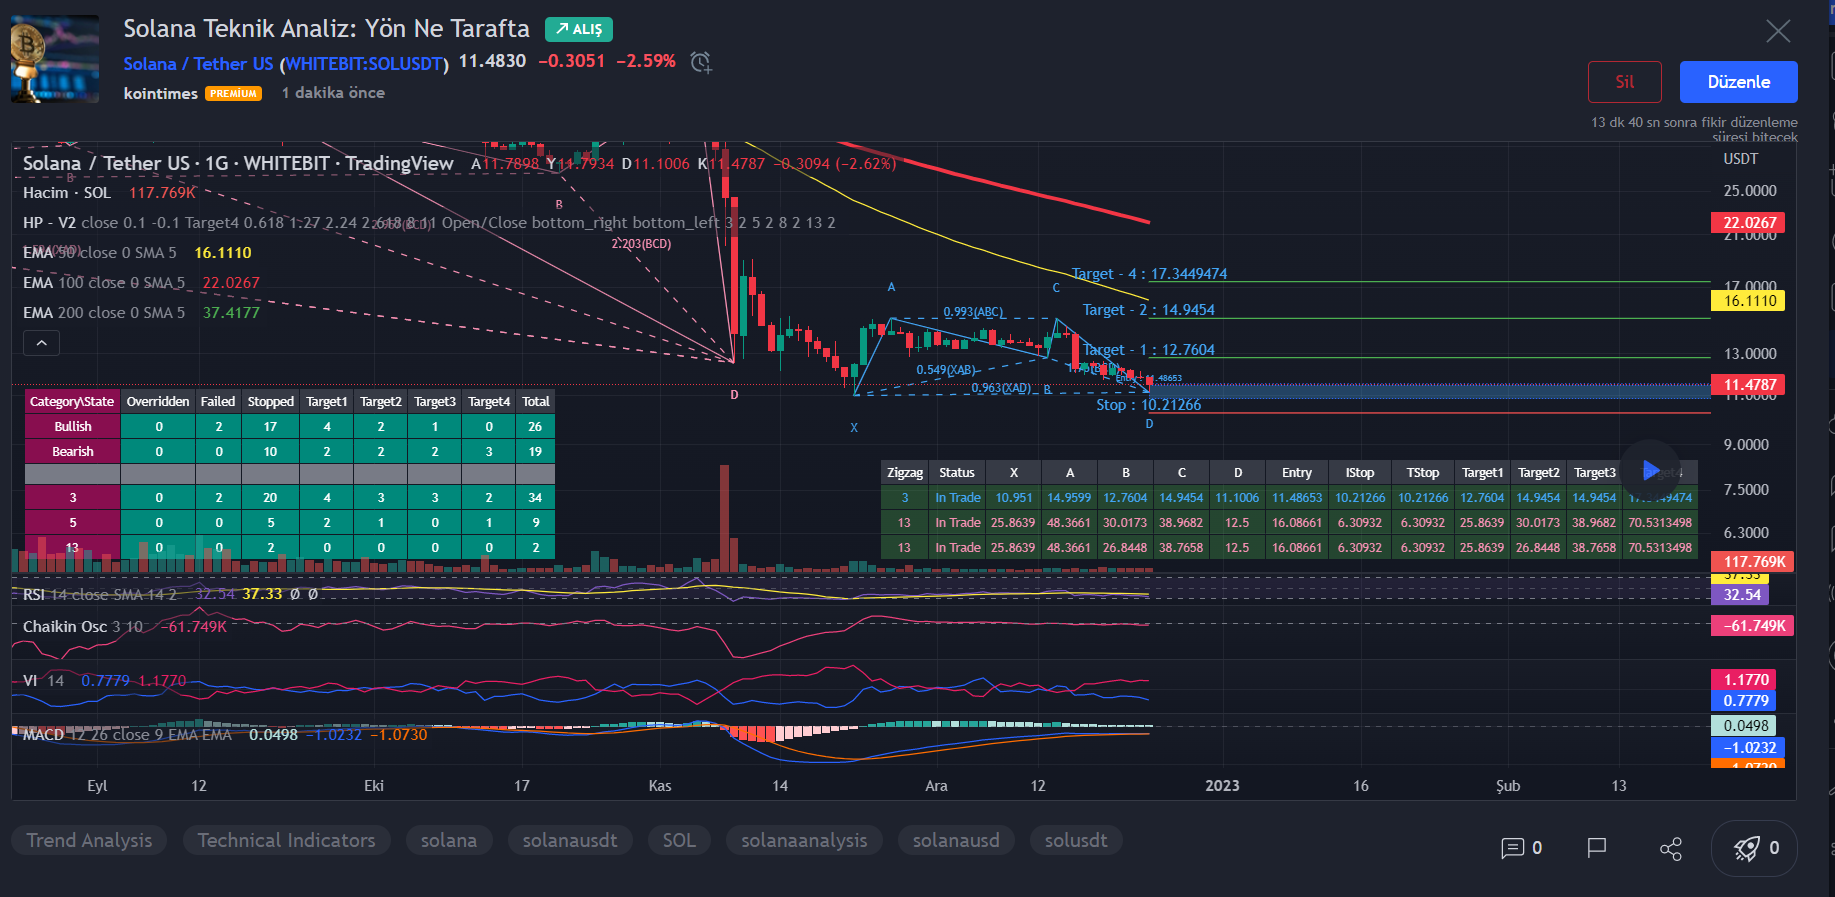Click the 0.7779 VI axis label
Viewport: 1835px width, 897px height.
pos(1745,701)
